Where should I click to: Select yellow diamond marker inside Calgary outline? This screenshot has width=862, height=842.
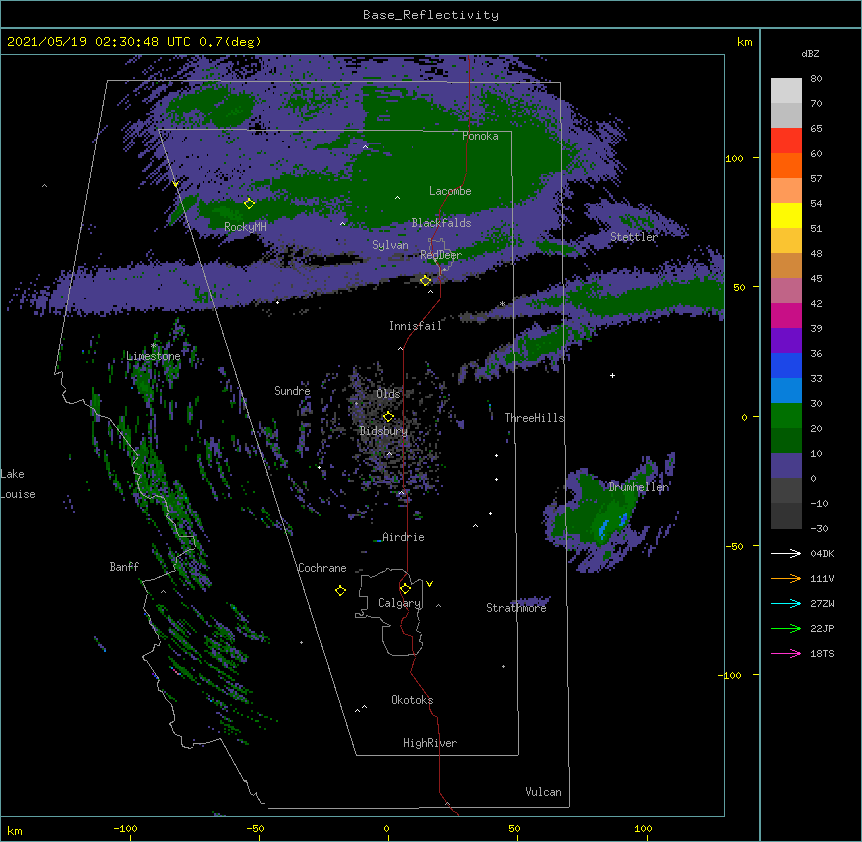[405, 589]
